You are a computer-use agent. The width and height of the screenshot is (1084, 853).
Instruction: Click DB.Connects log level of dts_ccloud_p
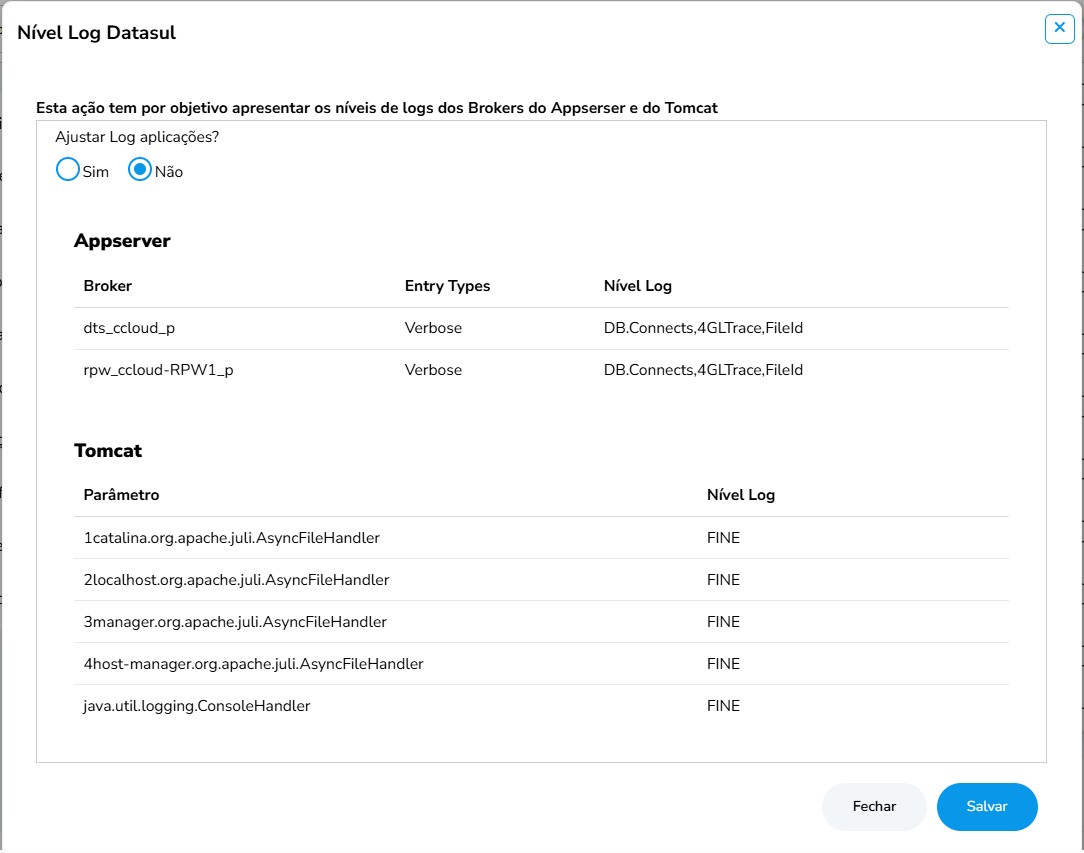[703, 328]
